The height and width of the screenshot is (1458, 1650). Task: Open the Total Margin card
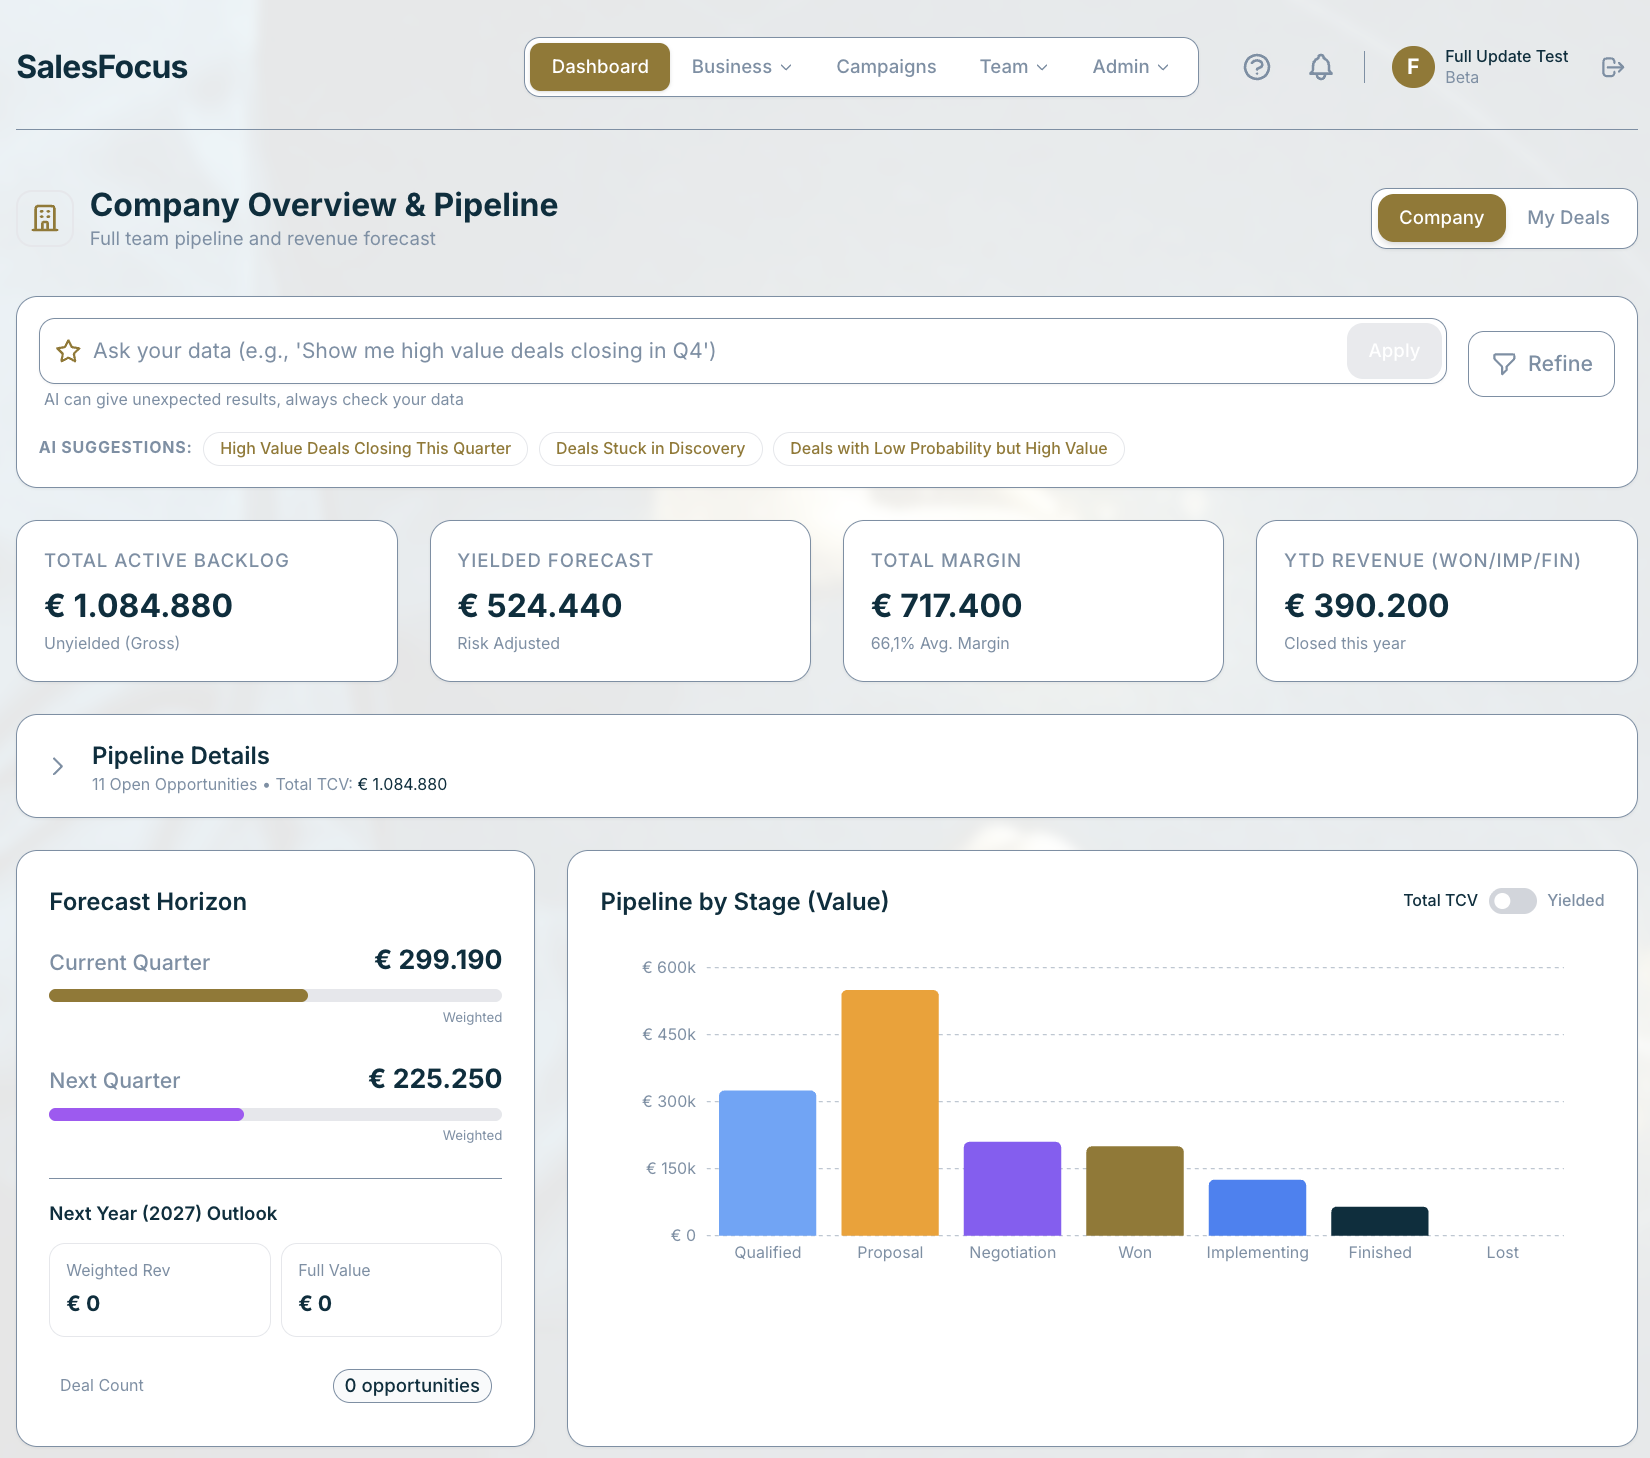(x=1033, y=601)
